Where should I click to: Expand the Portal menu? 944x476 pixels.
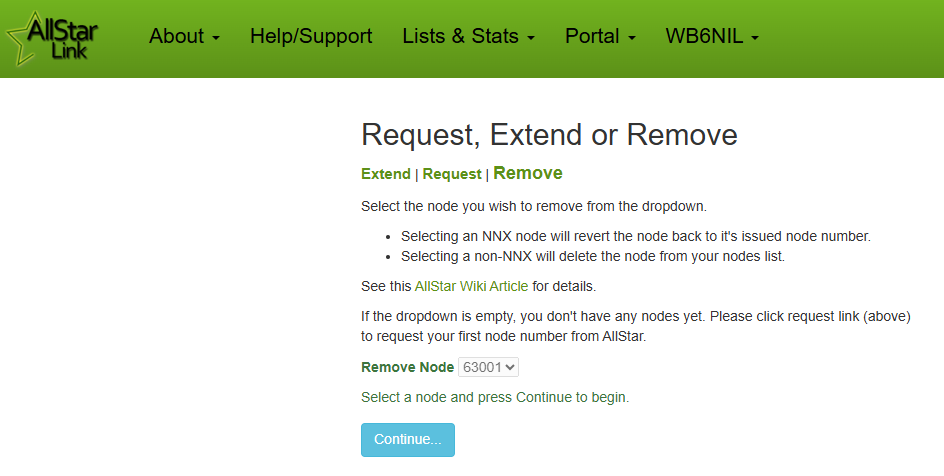pos(600,36)
